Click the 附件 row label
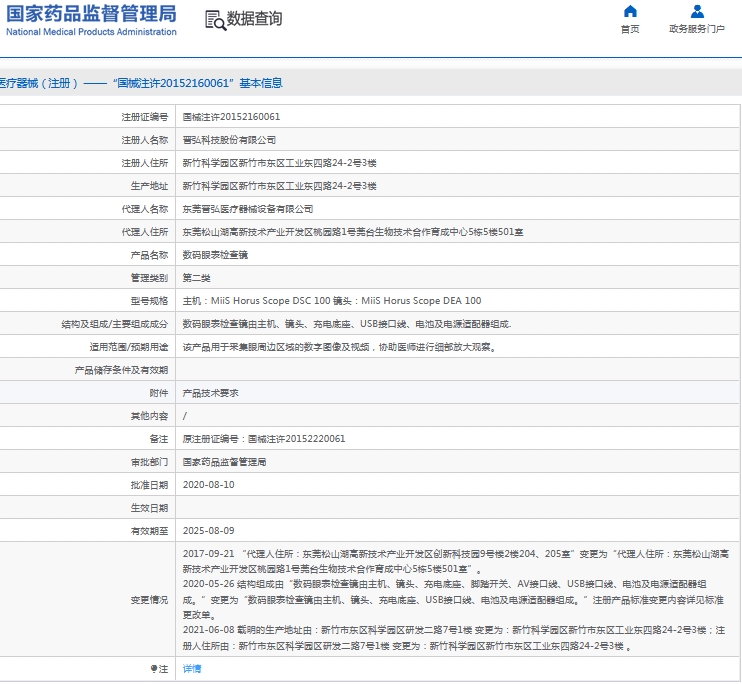Screen dimensions: 742x684 tap(159, 393)
